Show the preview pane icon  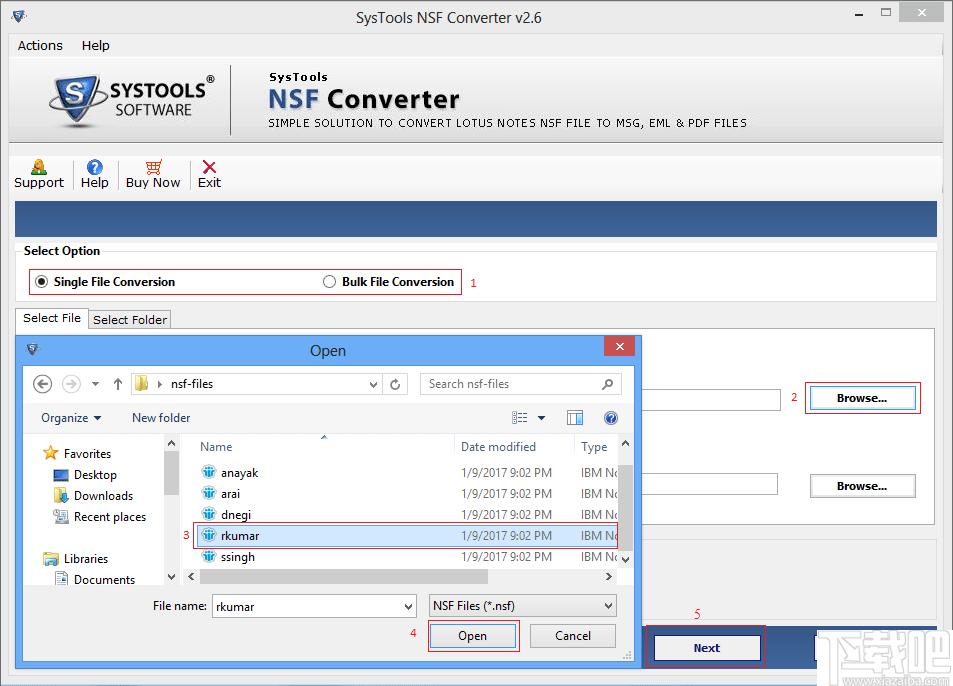point(574,417)
